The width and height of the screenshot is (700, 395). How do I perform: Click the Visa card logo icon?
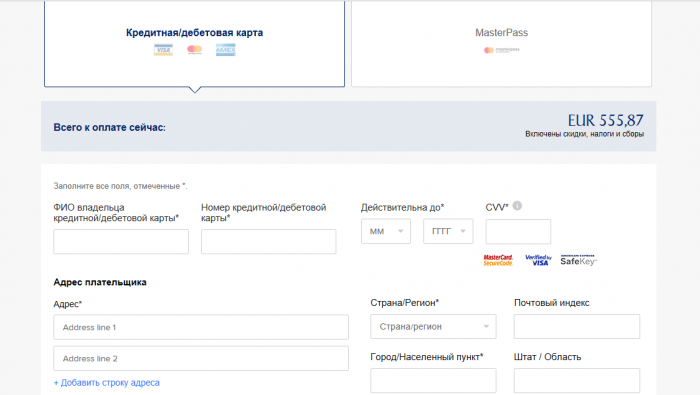point(163,50)
